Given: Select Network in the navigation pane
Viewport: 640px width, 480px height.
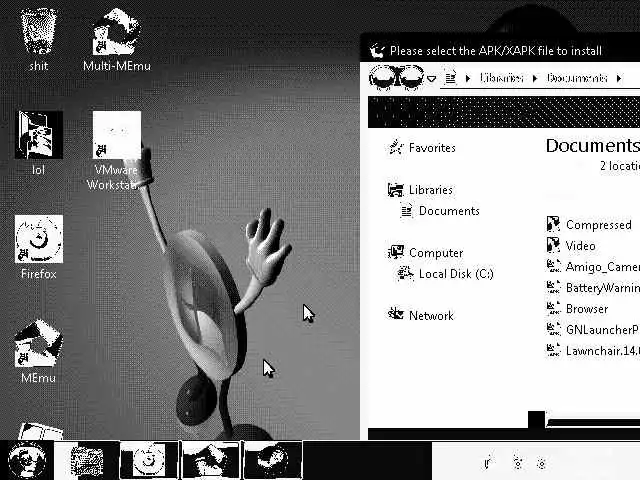Looking at the screenshot, I should coord(431,315).
